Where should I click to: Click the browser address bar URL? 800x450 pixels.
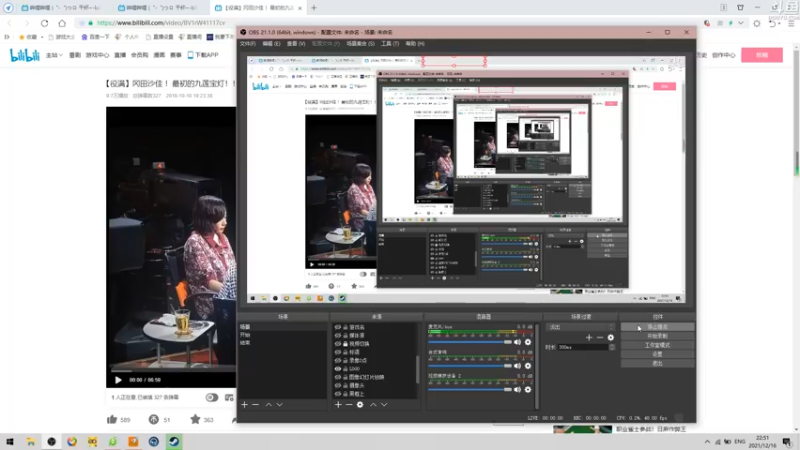click(x=161, y=23)
